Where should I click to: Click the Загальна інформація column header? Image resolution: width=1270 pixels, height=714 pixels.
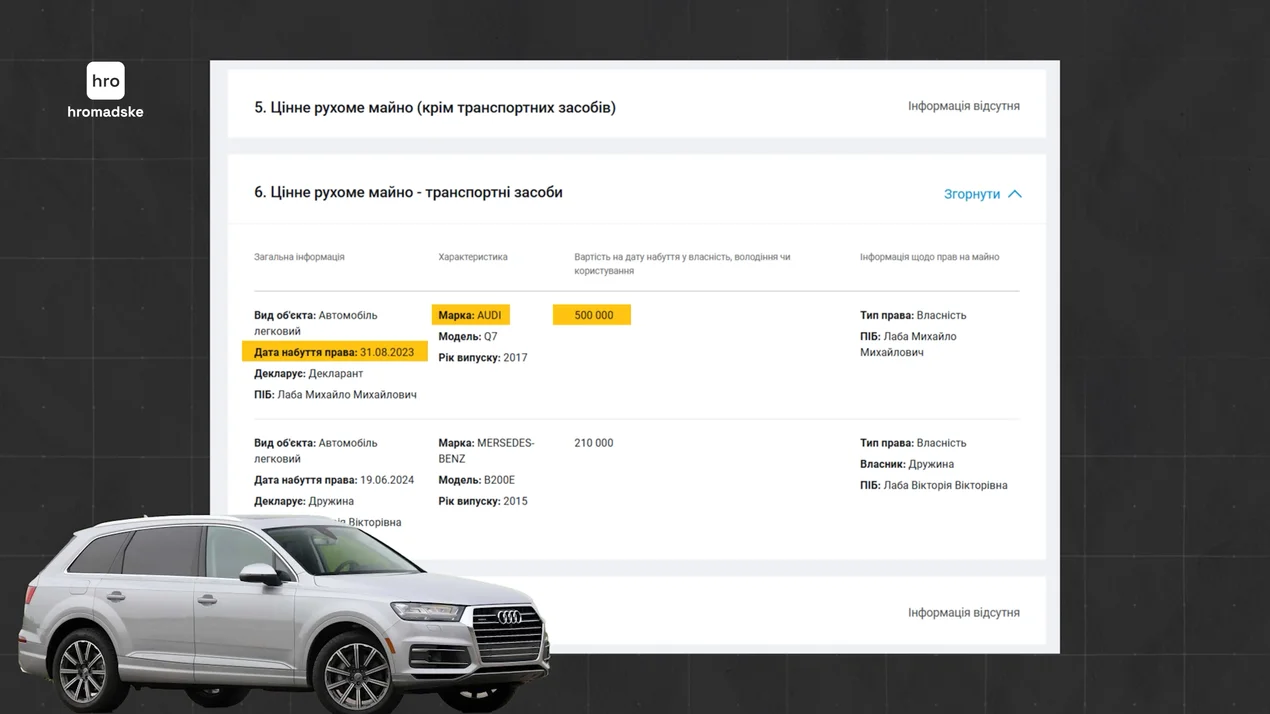coord(299,257)
